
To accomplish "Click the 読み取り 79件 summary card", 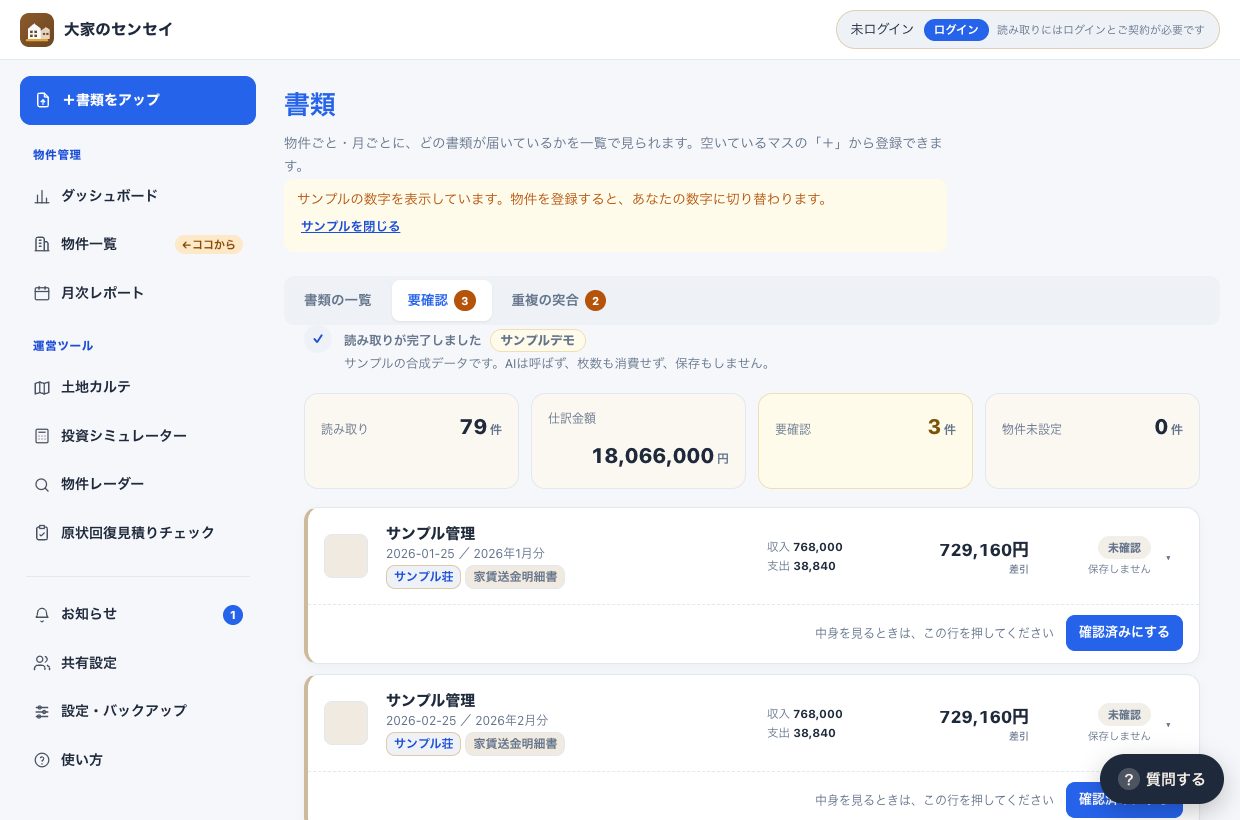I will point(411,441).
